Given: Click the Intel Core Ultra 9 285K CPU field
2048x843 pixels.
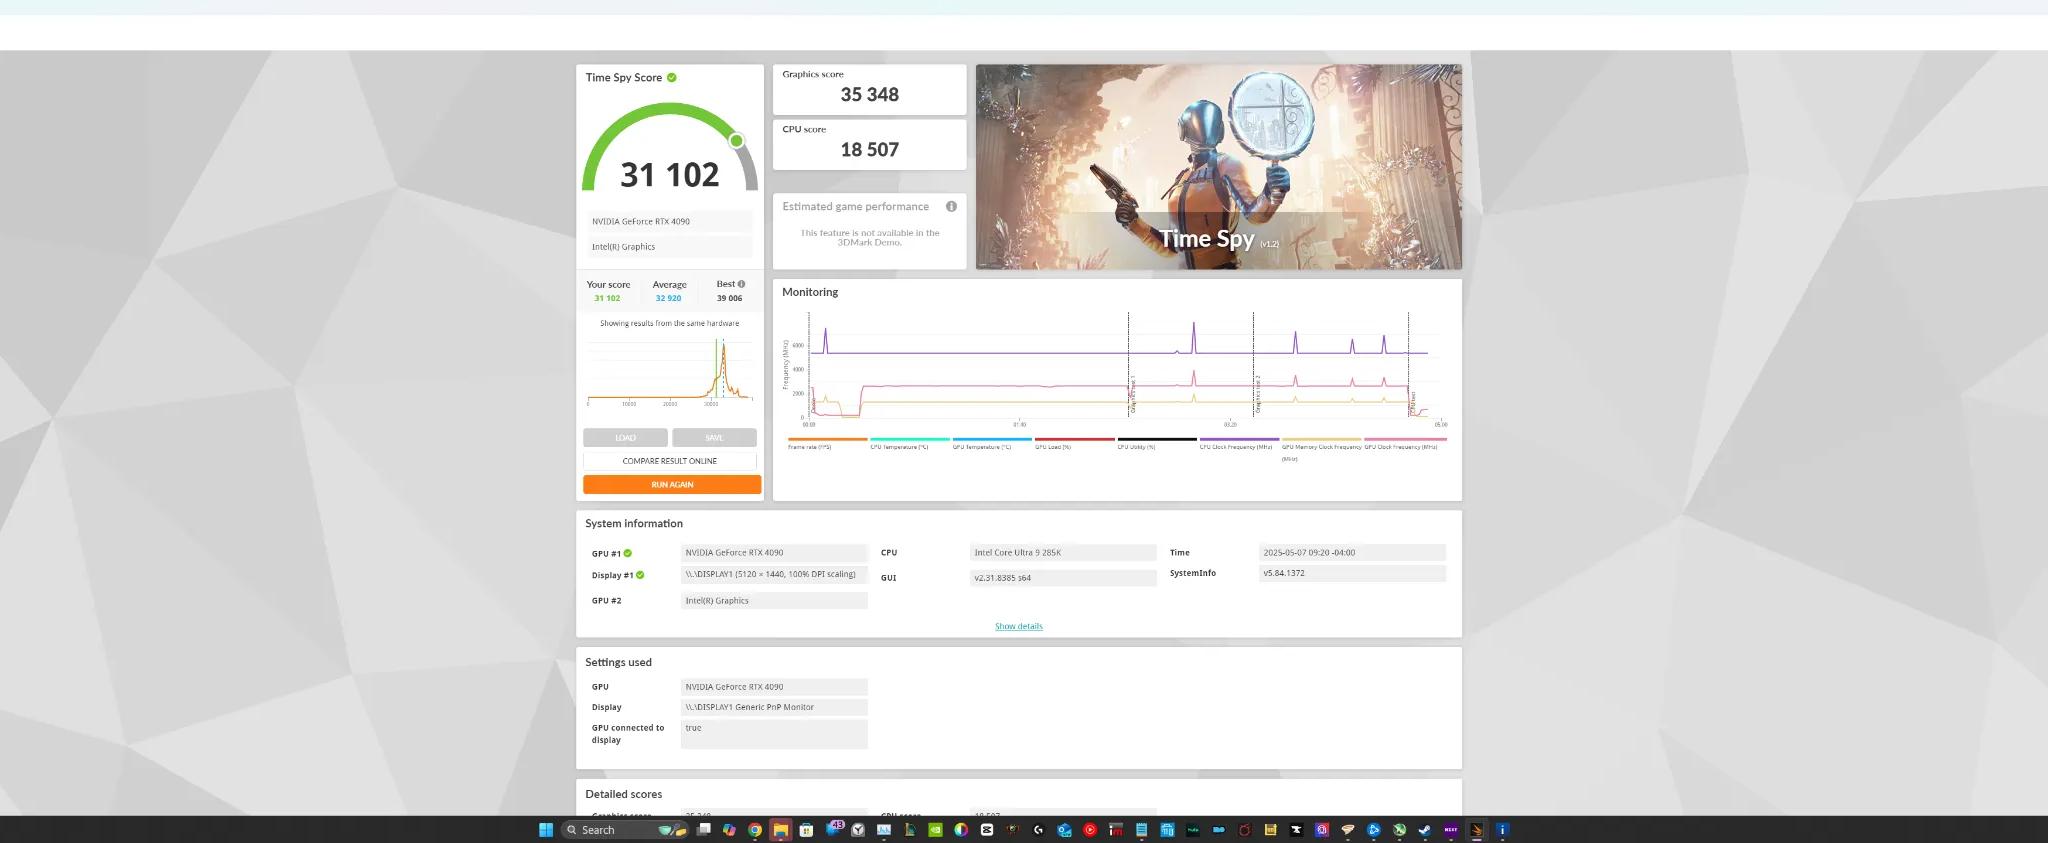Looking at the screenshot, I should 1063,552.
